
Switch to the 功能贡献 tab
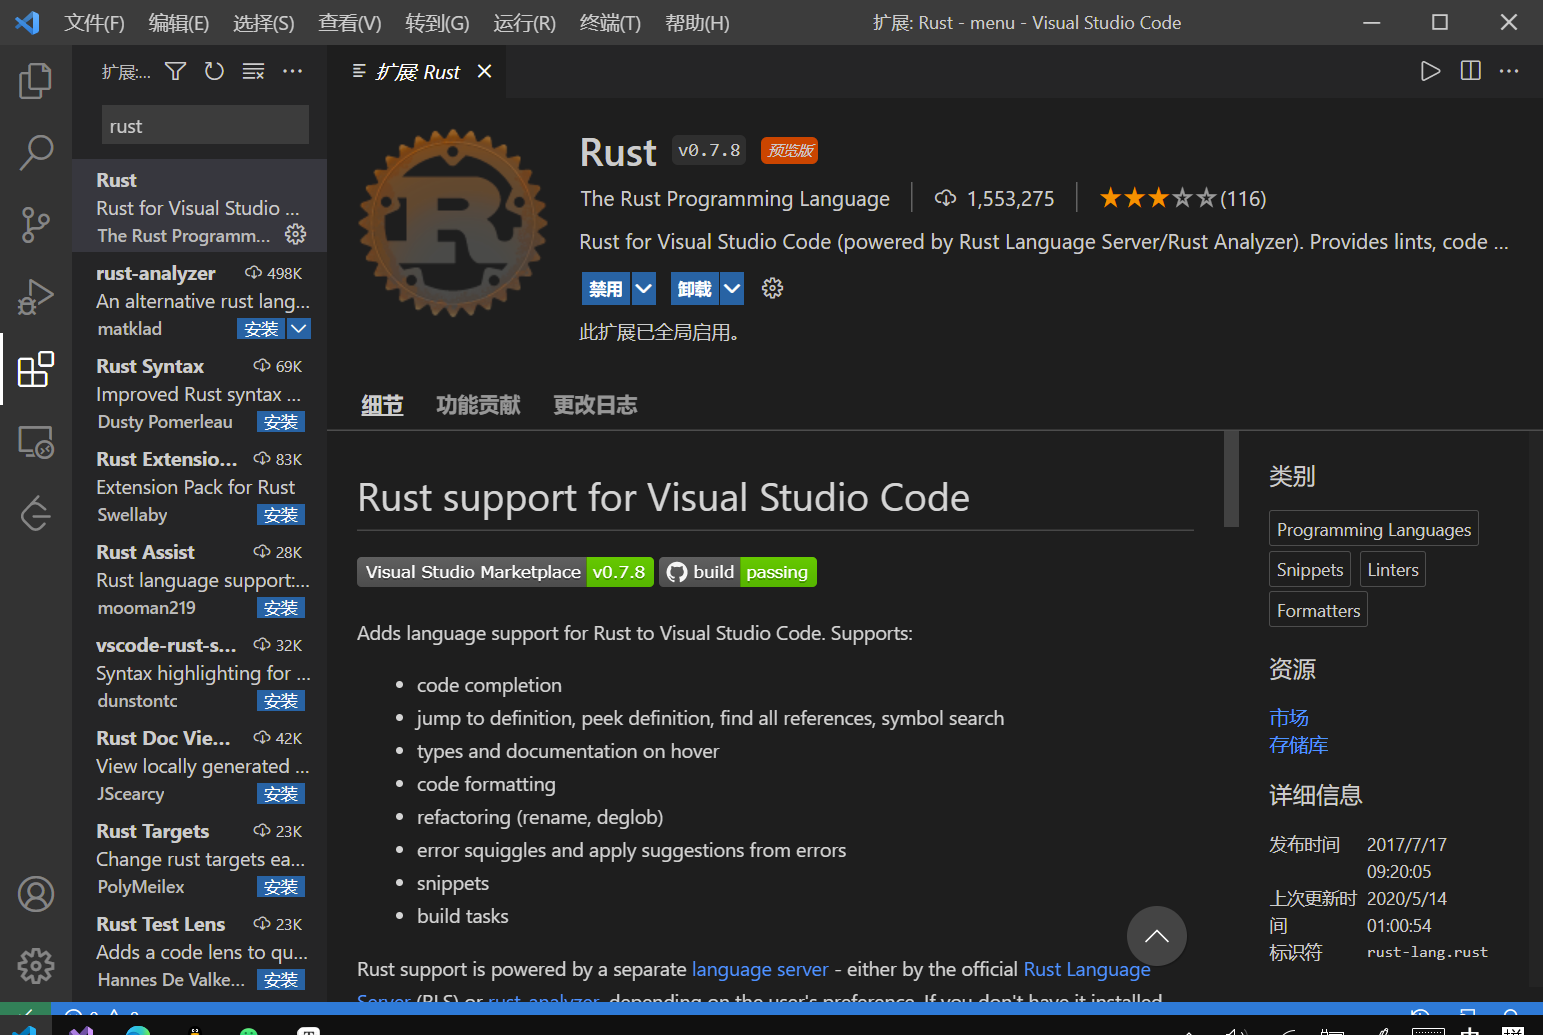[x=478, y=405]
